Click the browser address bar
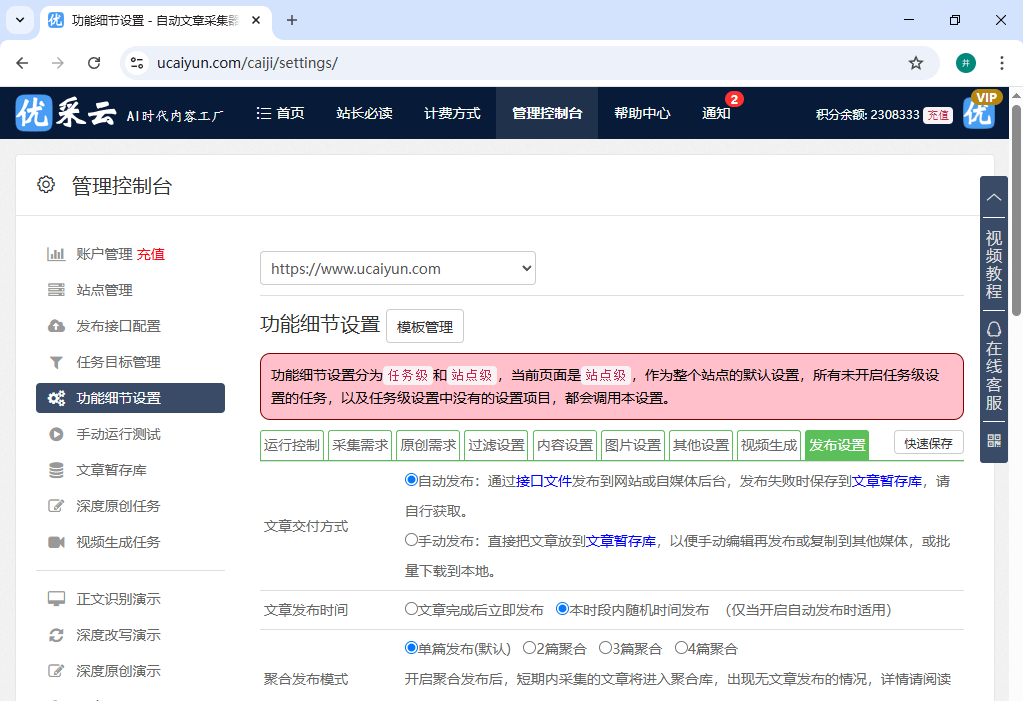The width and height of the screenshot is (1023, 701). pyautogui.click(x=400, y=62)
